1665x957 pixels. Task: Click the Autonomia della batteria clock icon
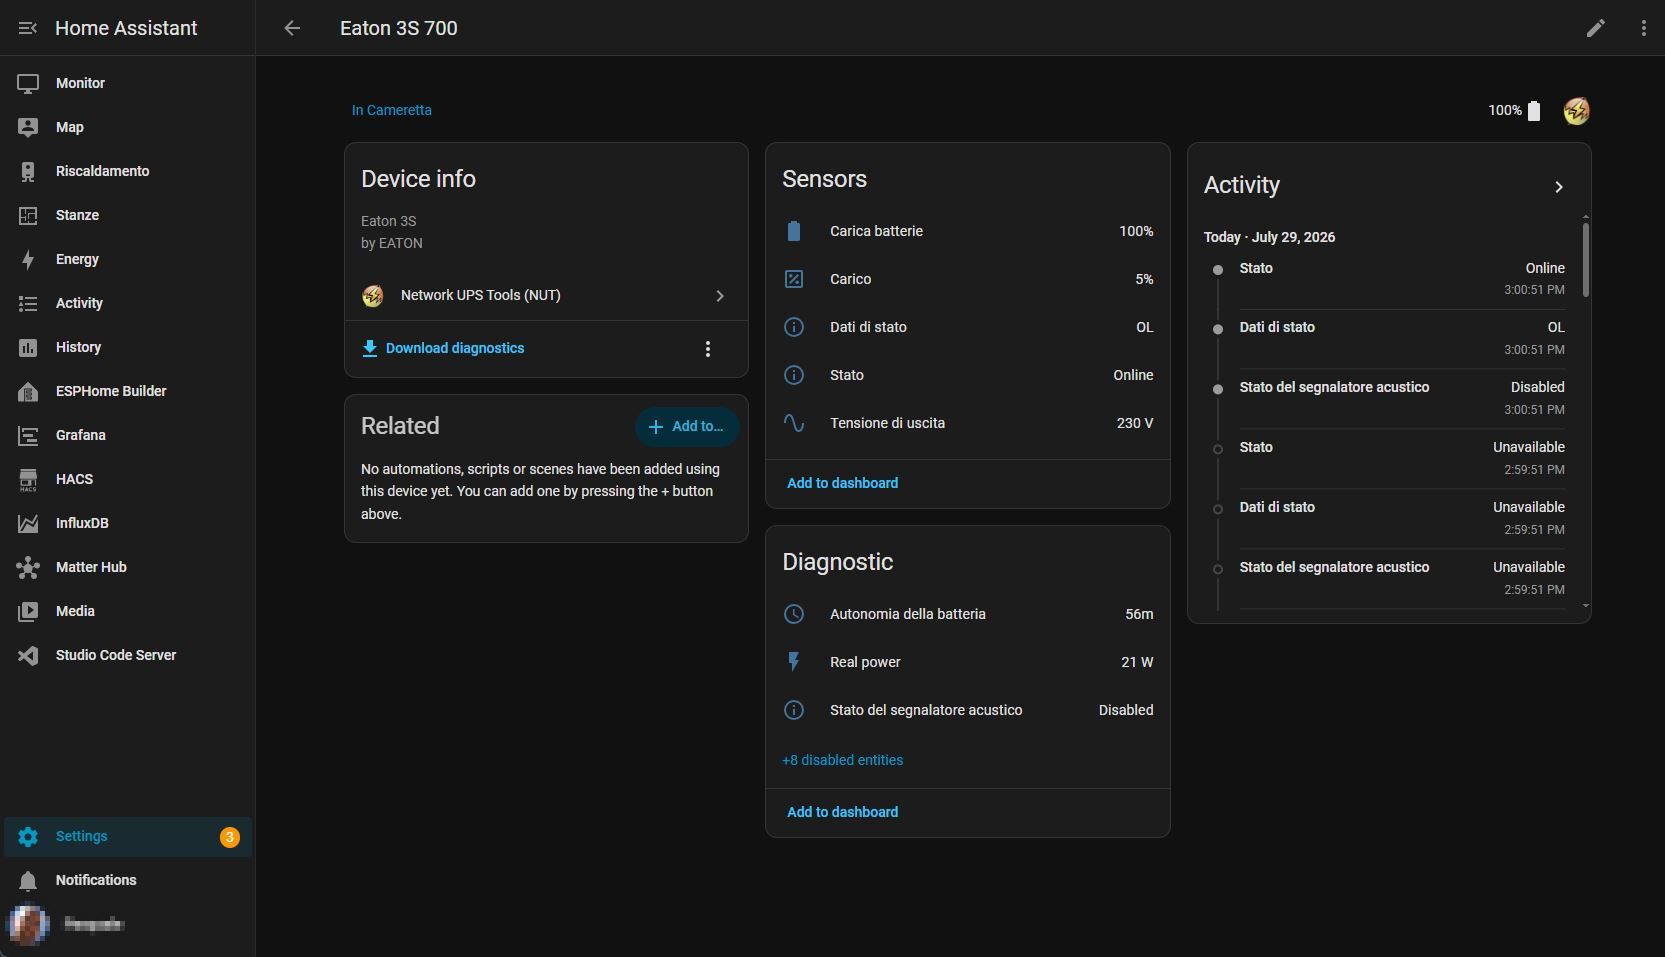[x=794, y=614]
